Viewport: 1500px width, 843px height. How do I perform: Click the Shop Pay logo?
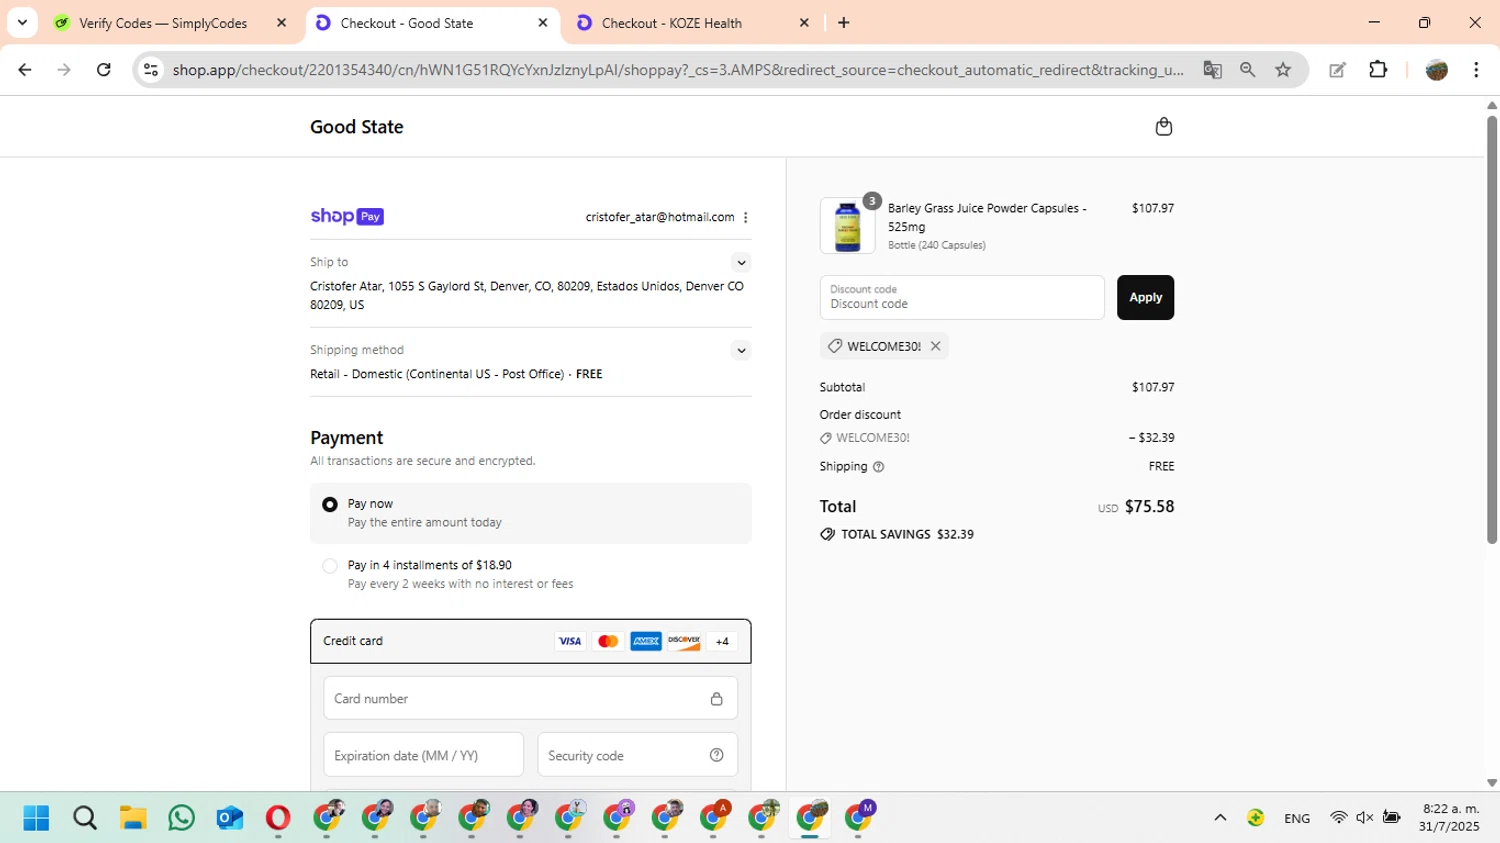(x=347, y=216)
